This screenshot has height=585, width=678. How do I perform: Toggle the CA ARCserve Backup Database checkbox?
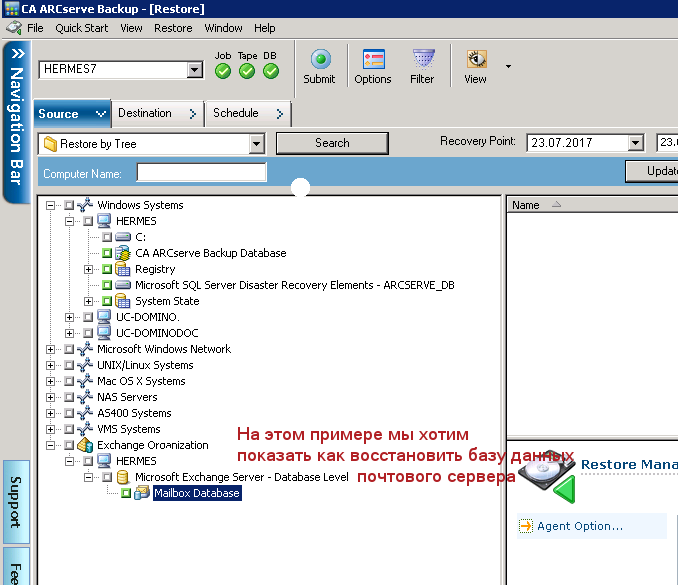point(107,253)
